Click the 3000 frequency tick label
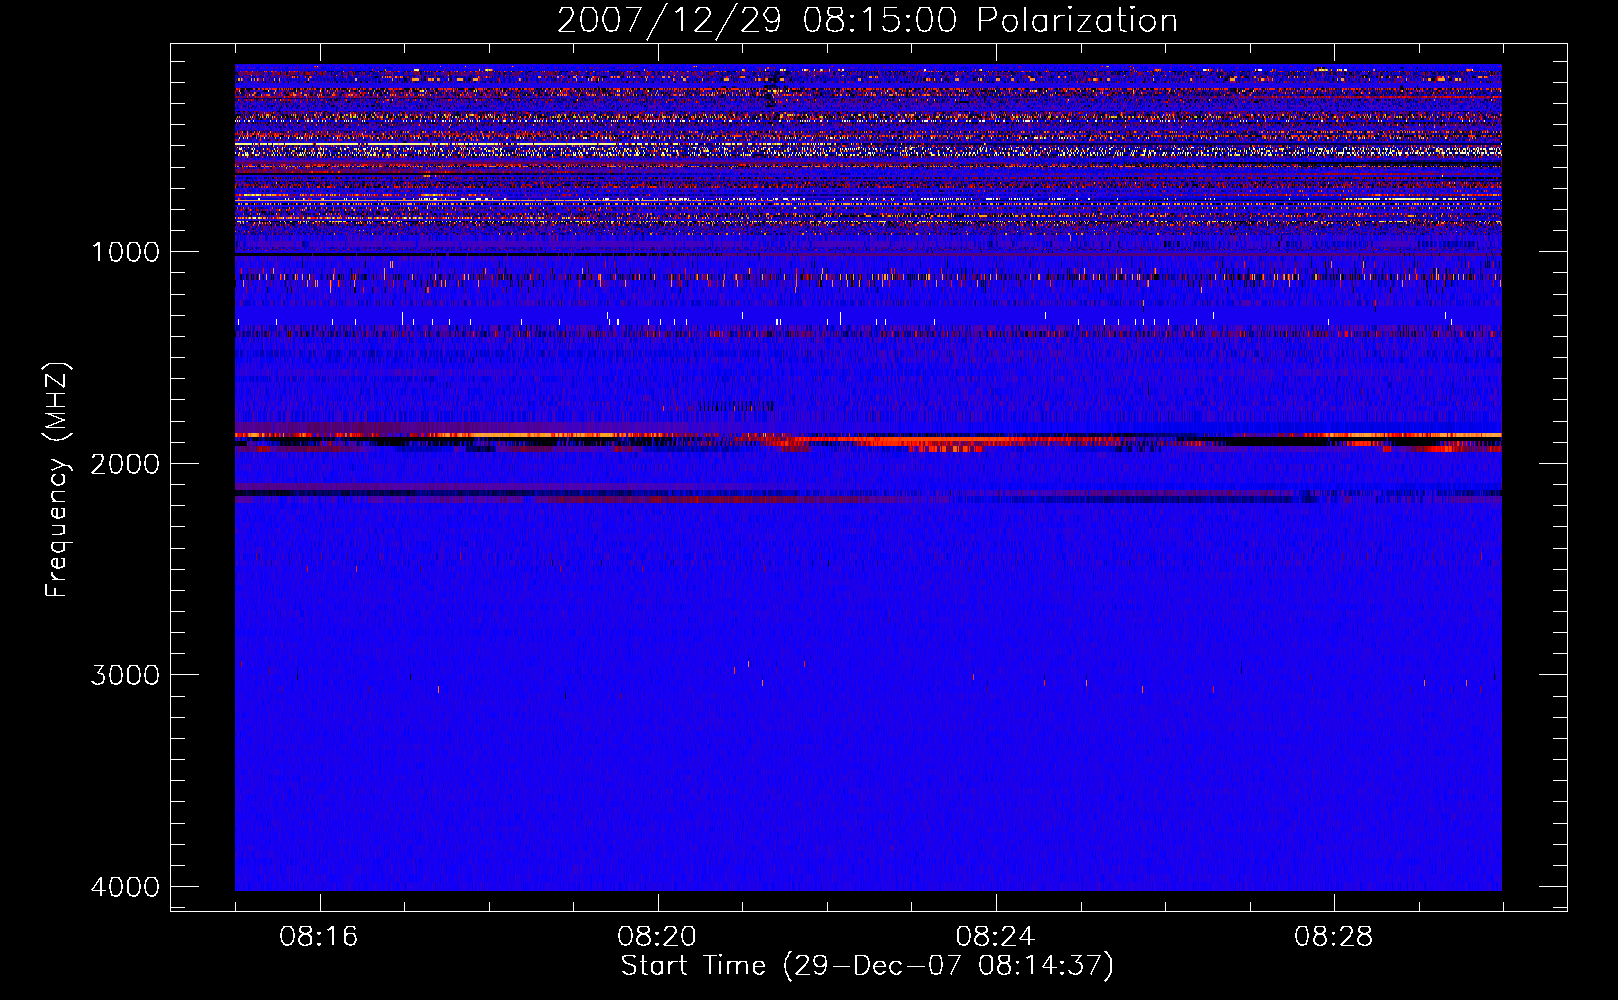 pyautogui.click(x=125, y=675)
